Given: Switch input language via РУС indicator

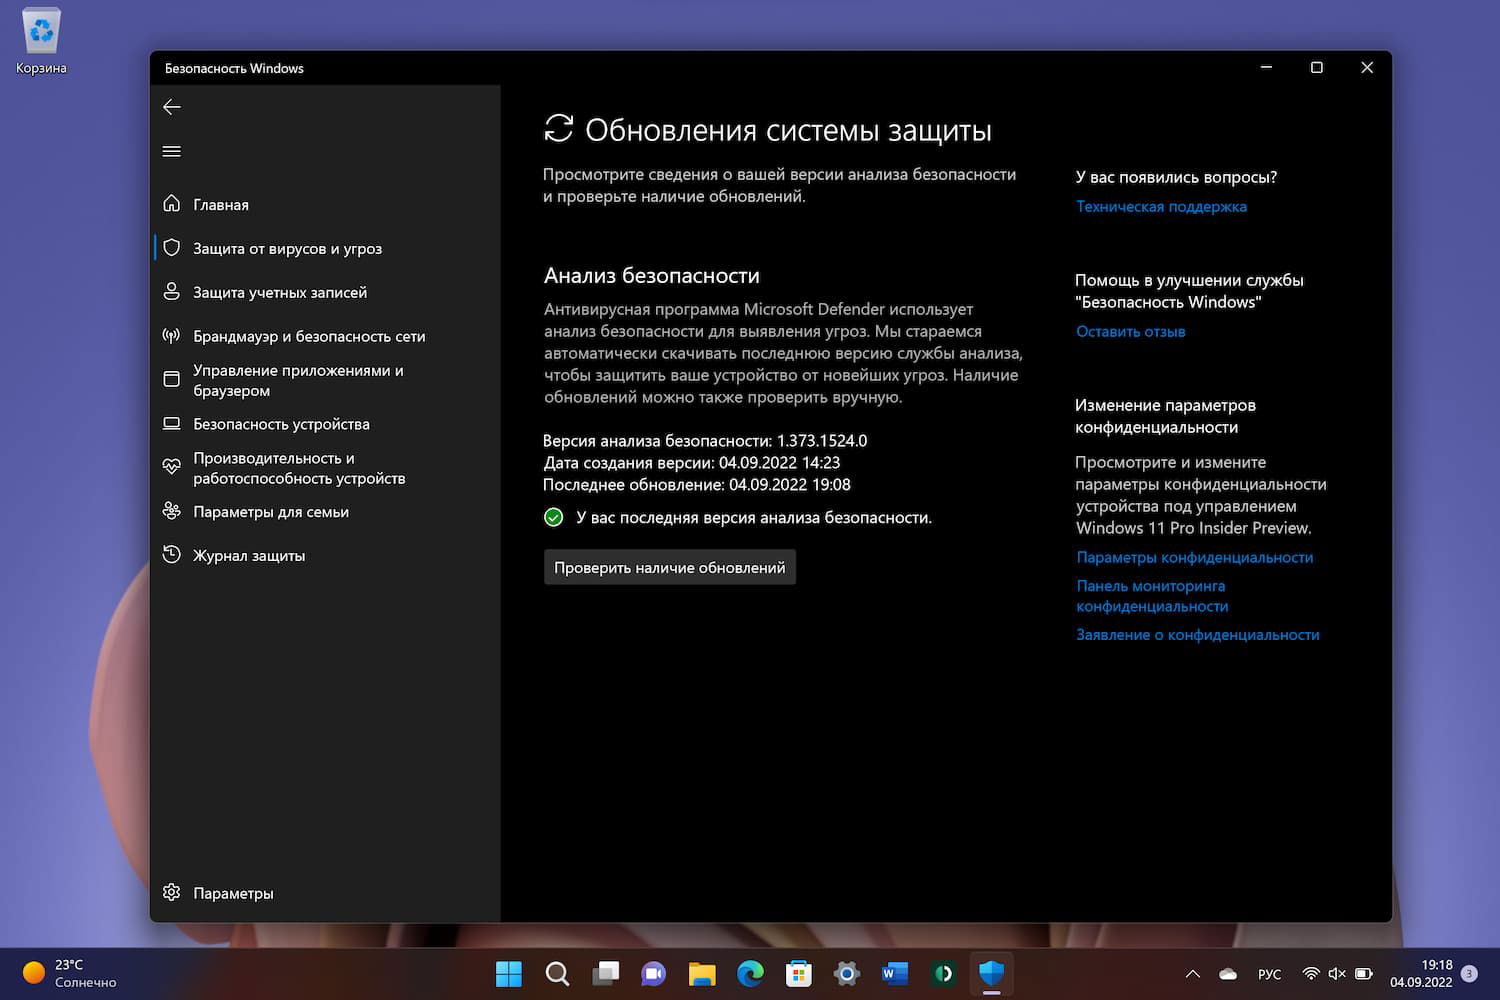Looking at the screenshot, I should (x=1269, y=974).
